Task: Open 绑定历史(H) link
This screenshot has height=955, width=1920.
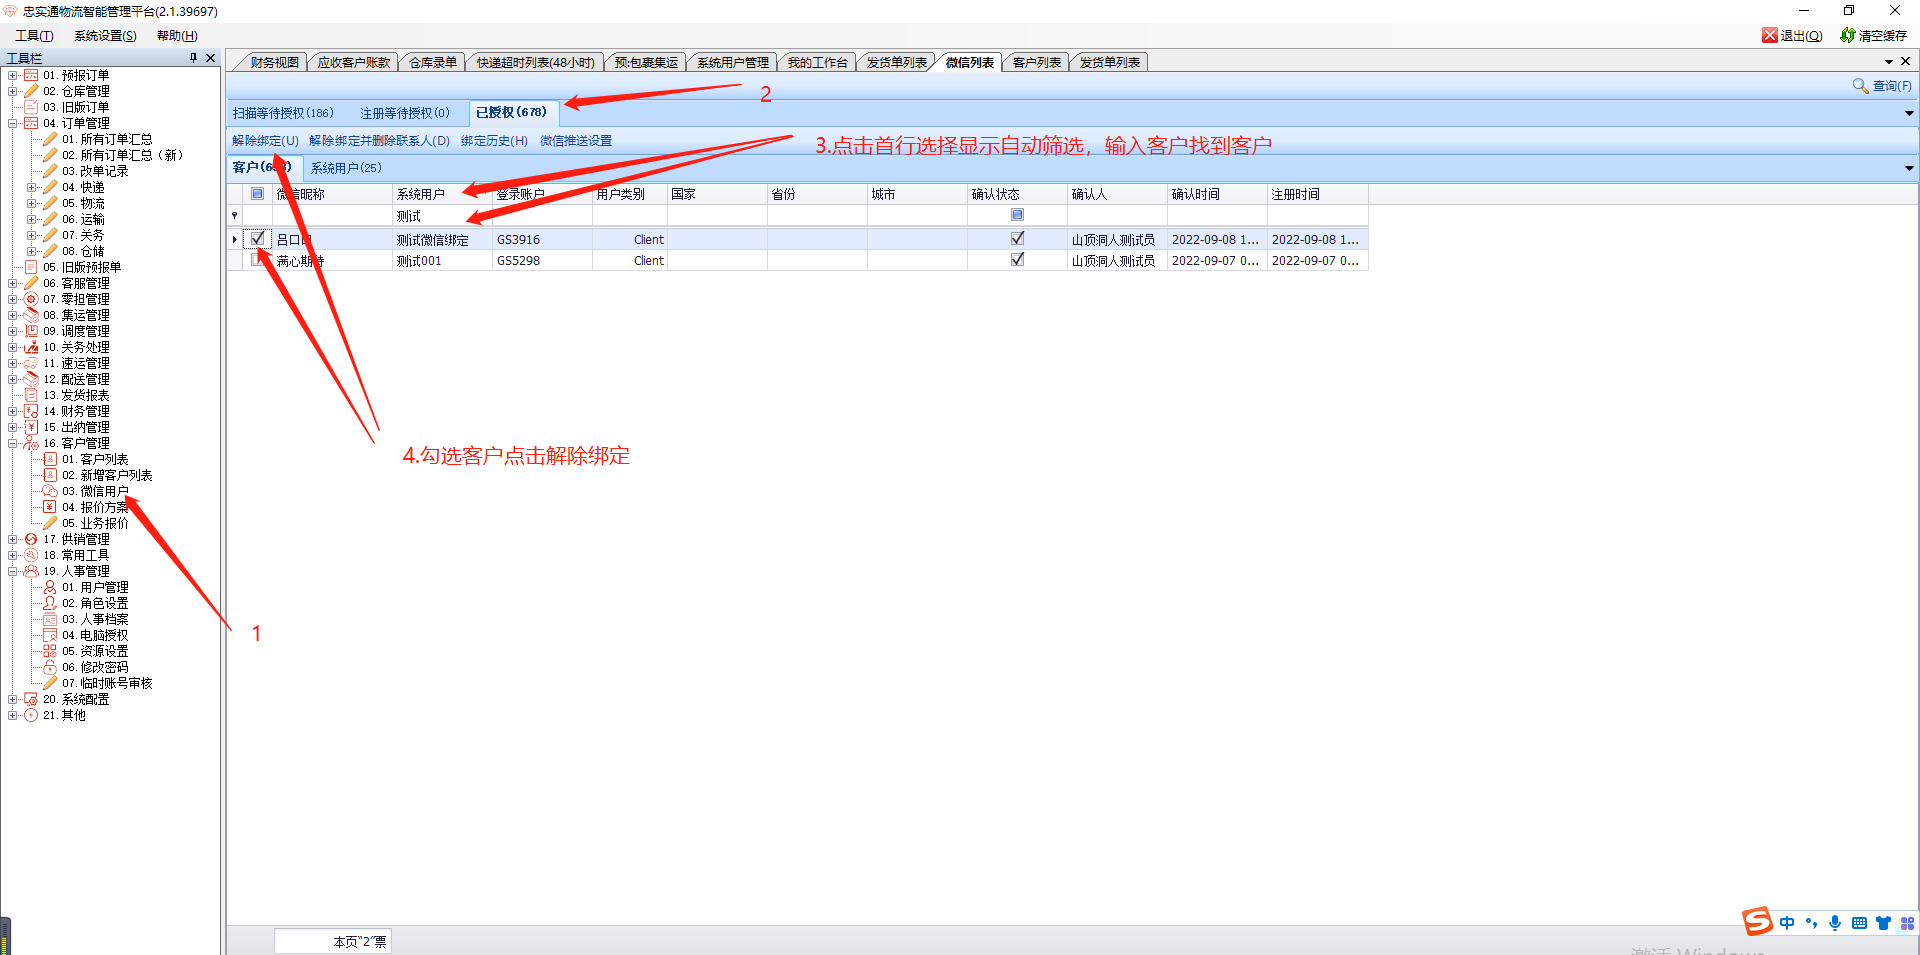Action: (494, 141)
